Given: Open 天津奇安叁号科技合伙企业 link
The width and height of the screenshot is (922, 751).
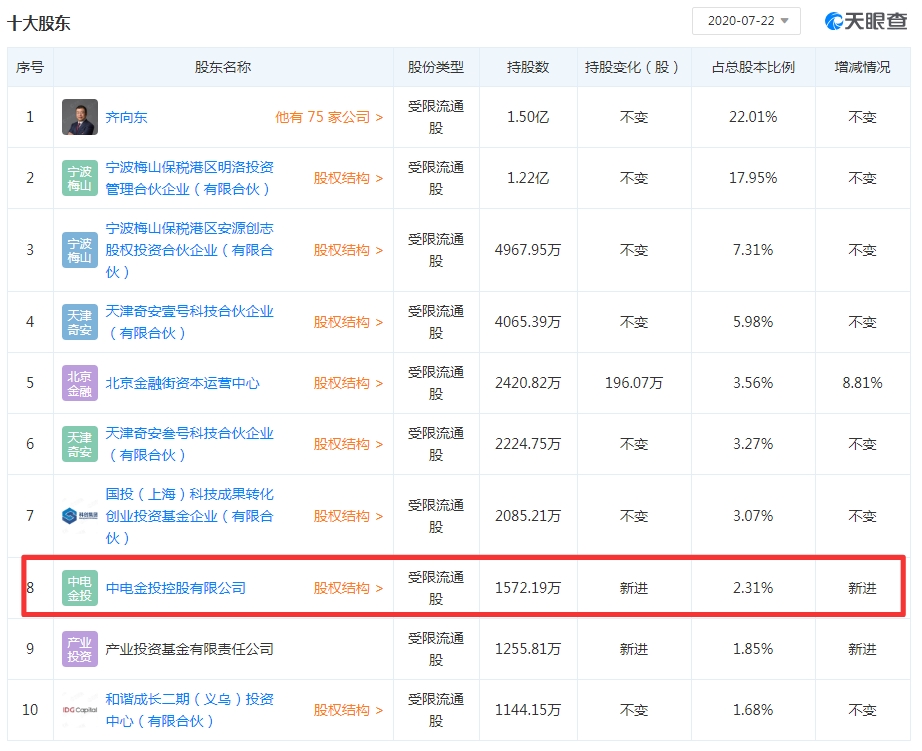Looking at the screenshot, I should (x=189, y=444).
